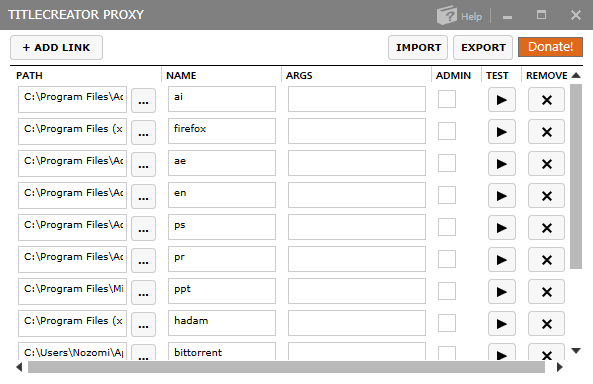Click the name field containing bittorrent
The height and width of the screenshot is (384, 593).
[222, 351]
